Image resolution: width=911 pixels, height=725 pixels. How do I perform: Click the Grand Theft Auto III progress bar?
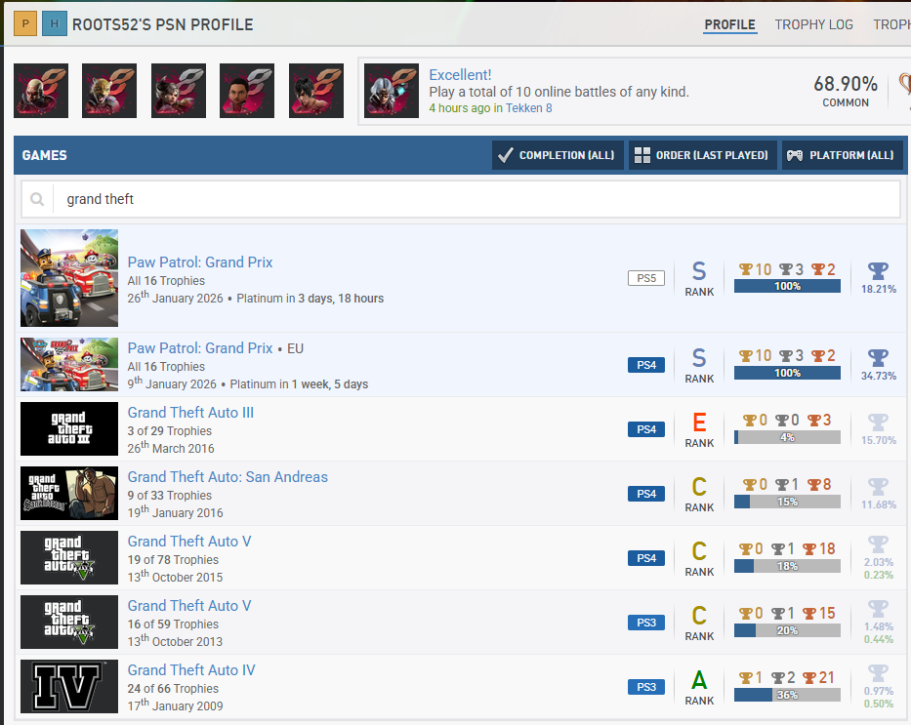click(x=787, y=437)
